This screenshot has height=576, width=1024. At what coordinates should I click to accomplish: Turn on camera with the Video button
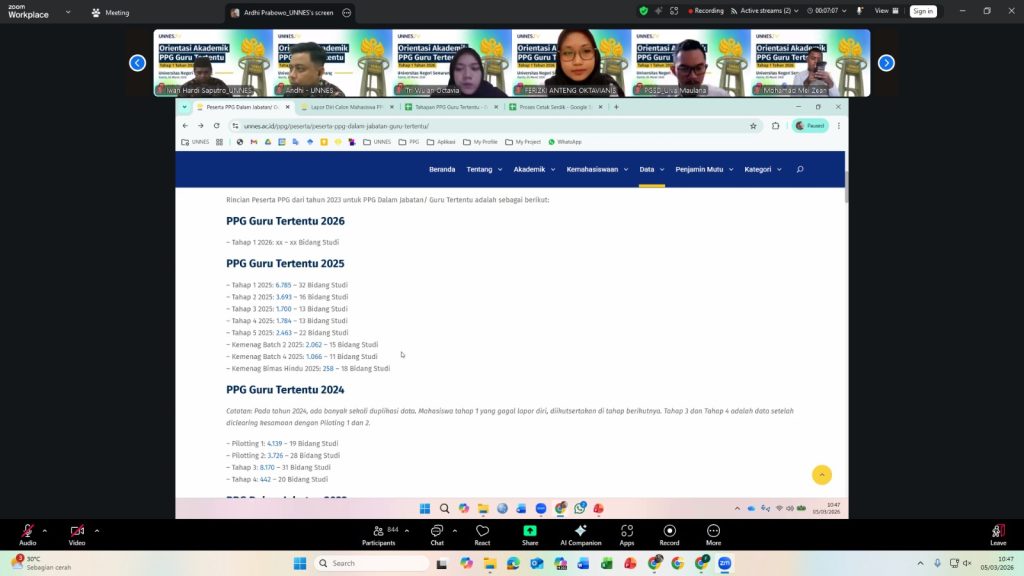tap(77, 531)
